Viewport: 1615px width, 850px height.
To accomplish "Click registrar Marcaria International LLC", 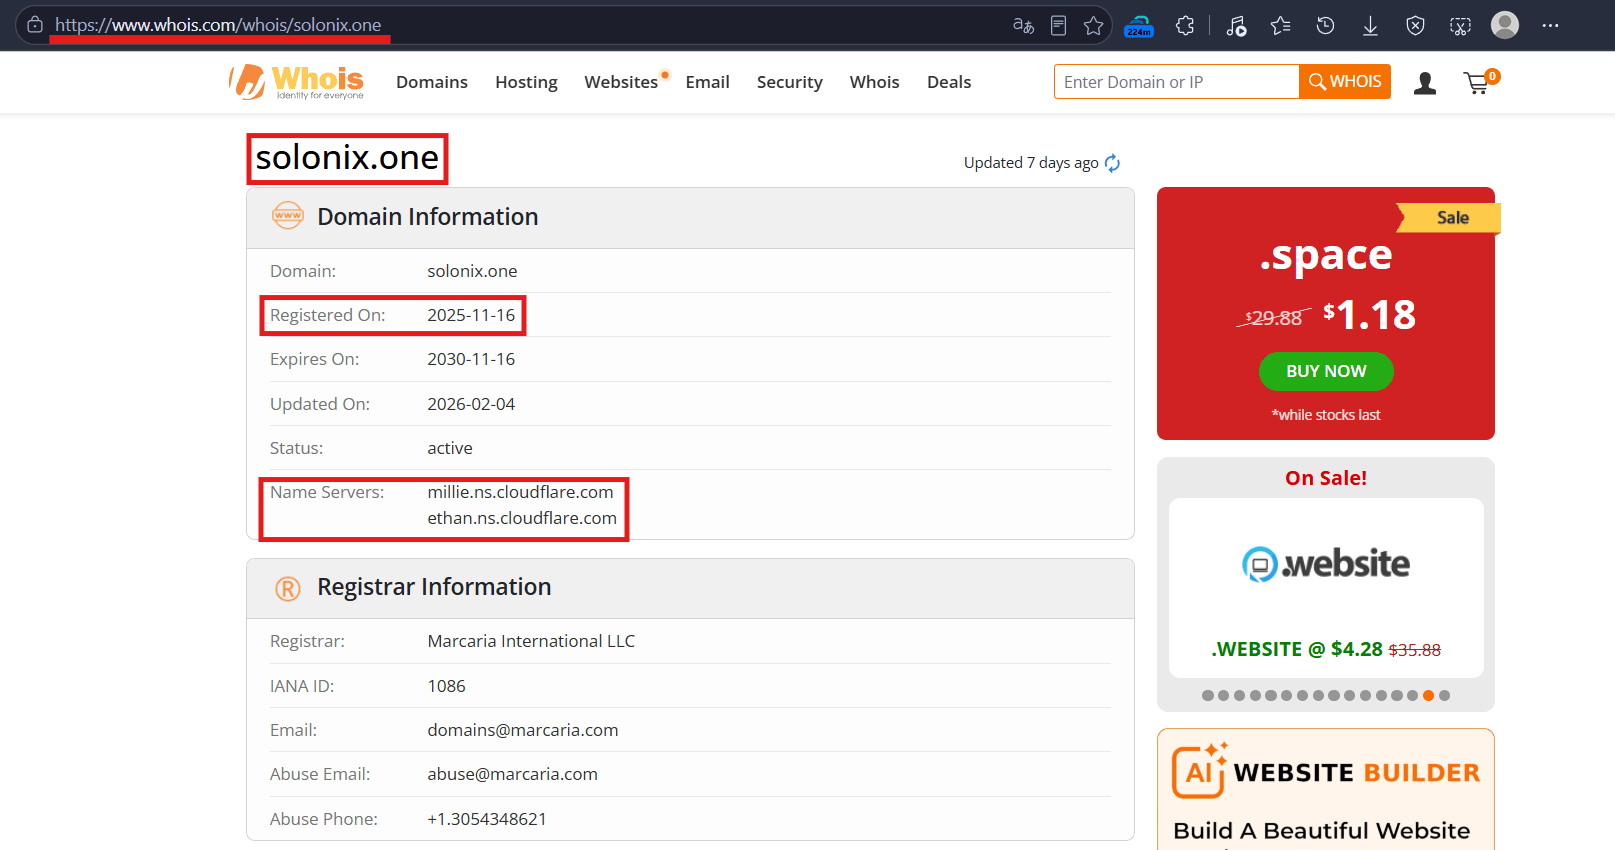I will 531,641.
